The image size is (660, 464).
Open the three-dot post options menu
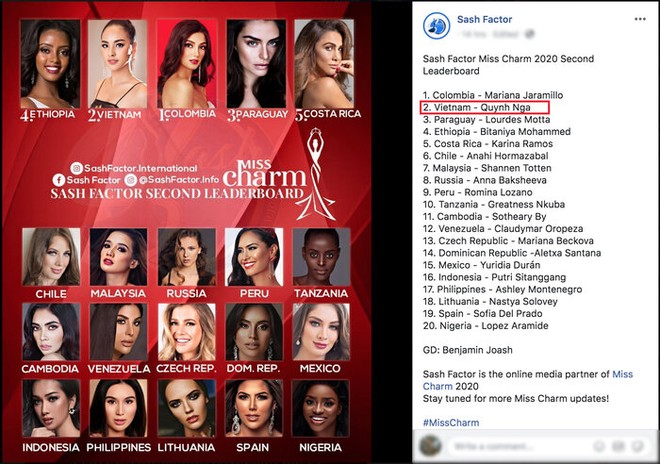click(640, 19)
